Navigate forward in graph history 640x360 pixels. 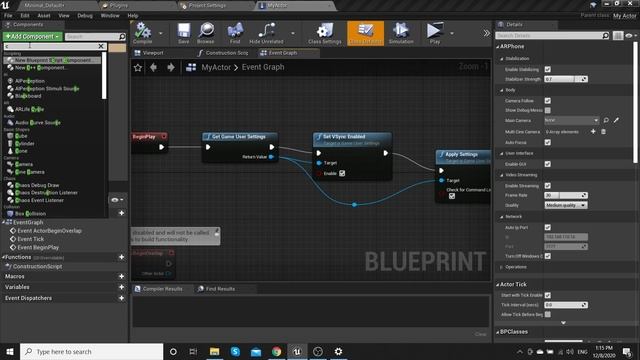coord(171,67)
